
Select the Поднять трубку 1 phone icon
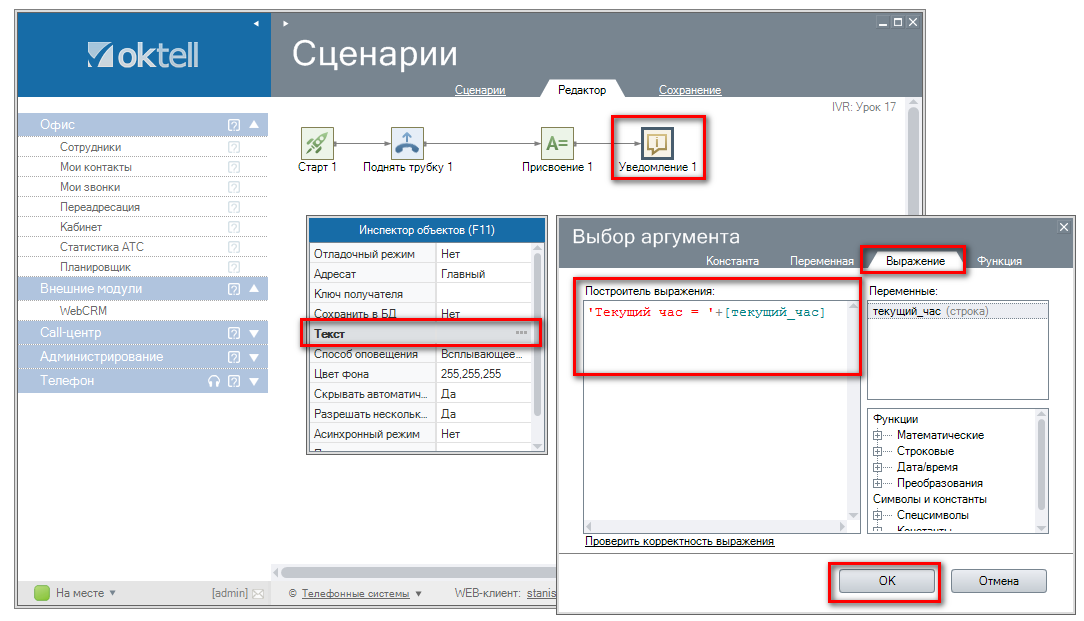tap(407, 143)
